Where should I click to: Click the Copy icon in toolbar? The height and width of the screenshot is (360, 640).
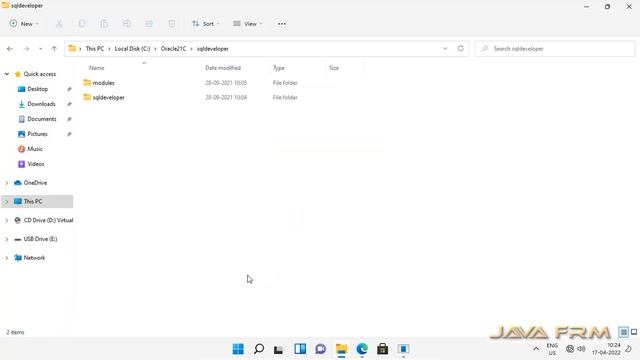tap(82, 24)
